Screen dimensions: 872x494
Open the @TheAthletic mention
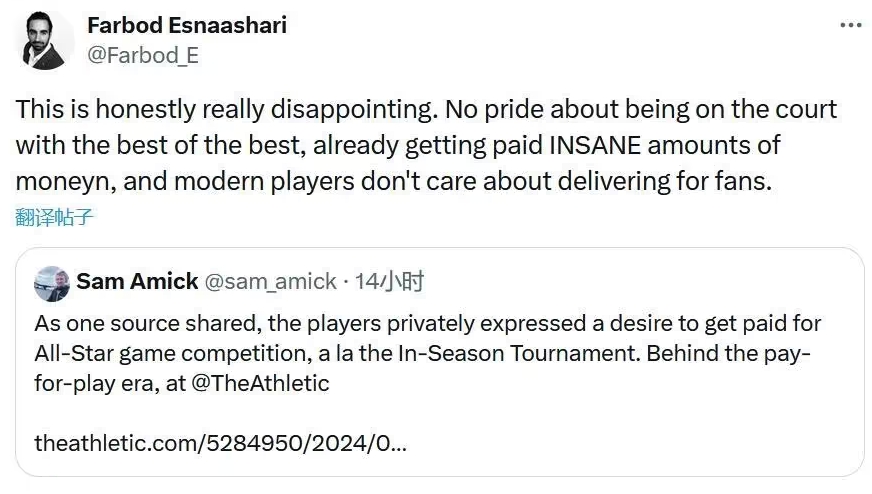260,383
